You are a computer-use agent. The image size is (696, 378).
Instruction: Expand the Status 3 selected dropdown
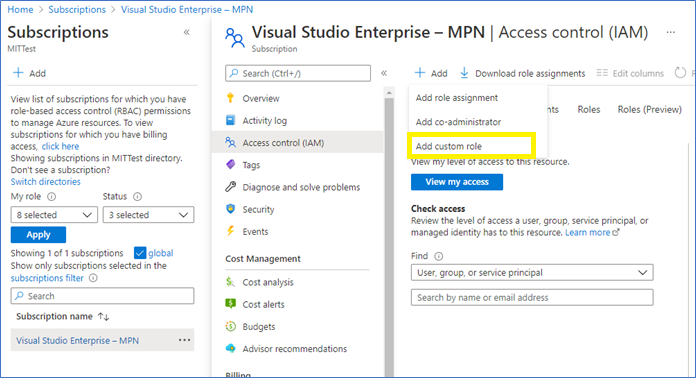pos(148,215)
